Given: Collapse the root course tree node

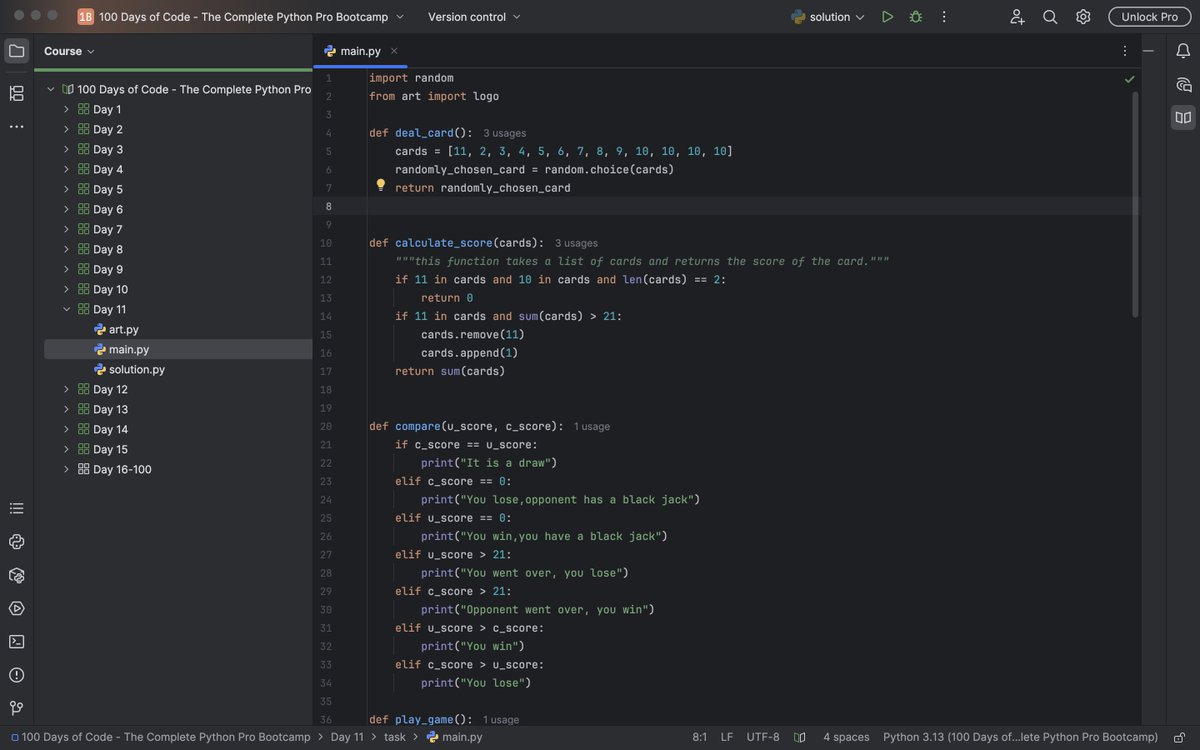Looking at the screenshot, I should [51, 89].
